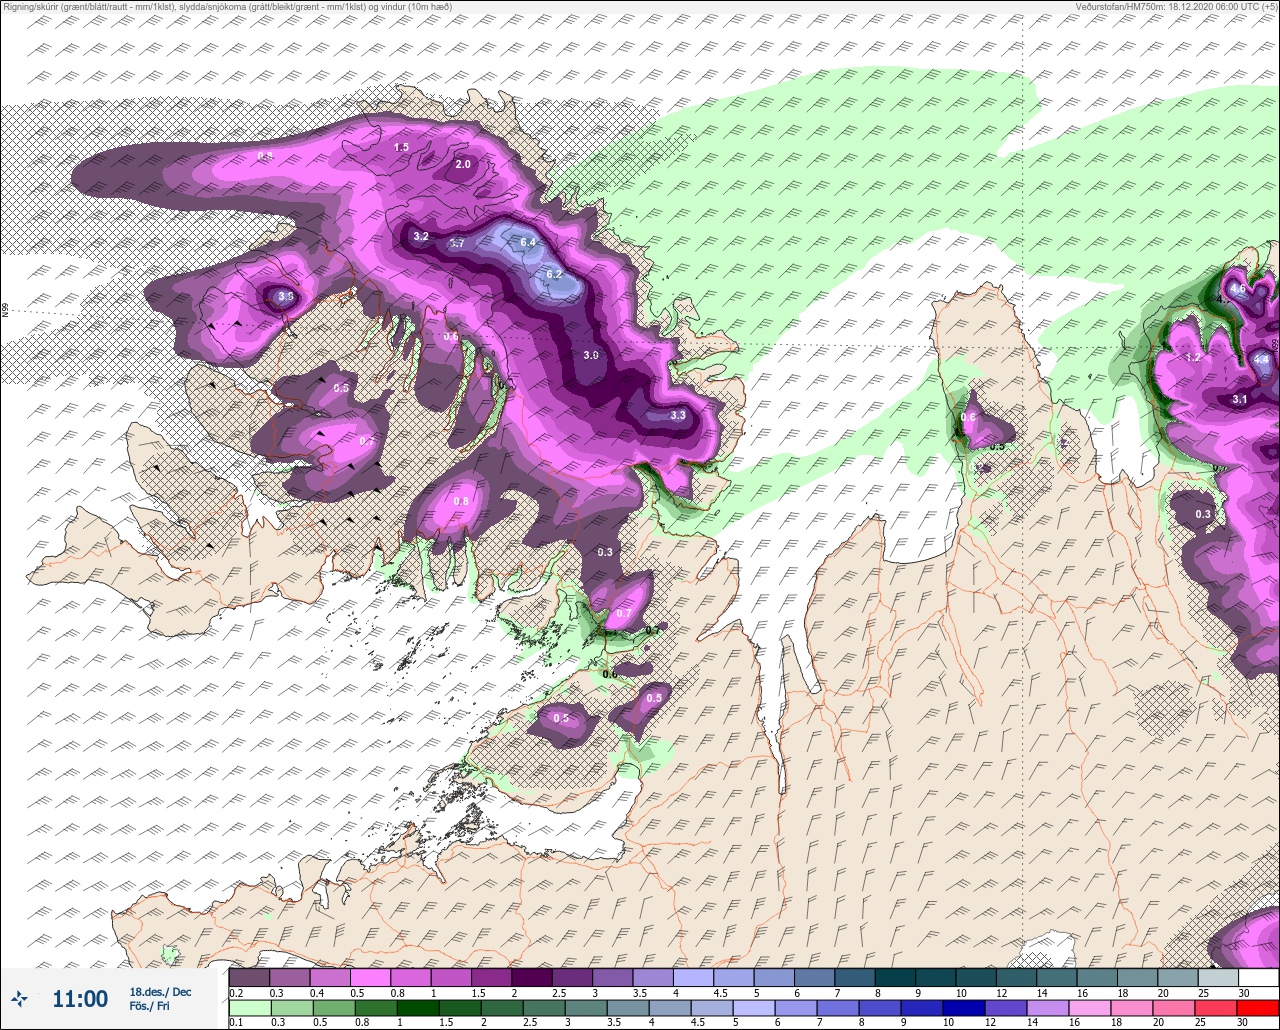Select the top legend swatch labeled 0.2
The image size is (1280, 1030).
click(x=249, y=977)
